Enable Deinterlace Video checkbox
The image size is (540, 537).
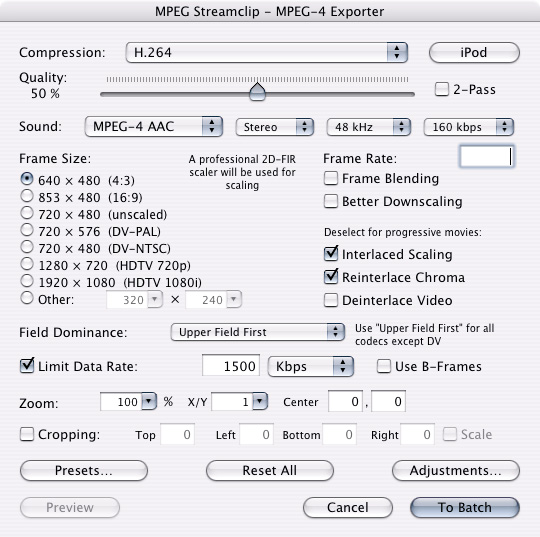(331, 300)
